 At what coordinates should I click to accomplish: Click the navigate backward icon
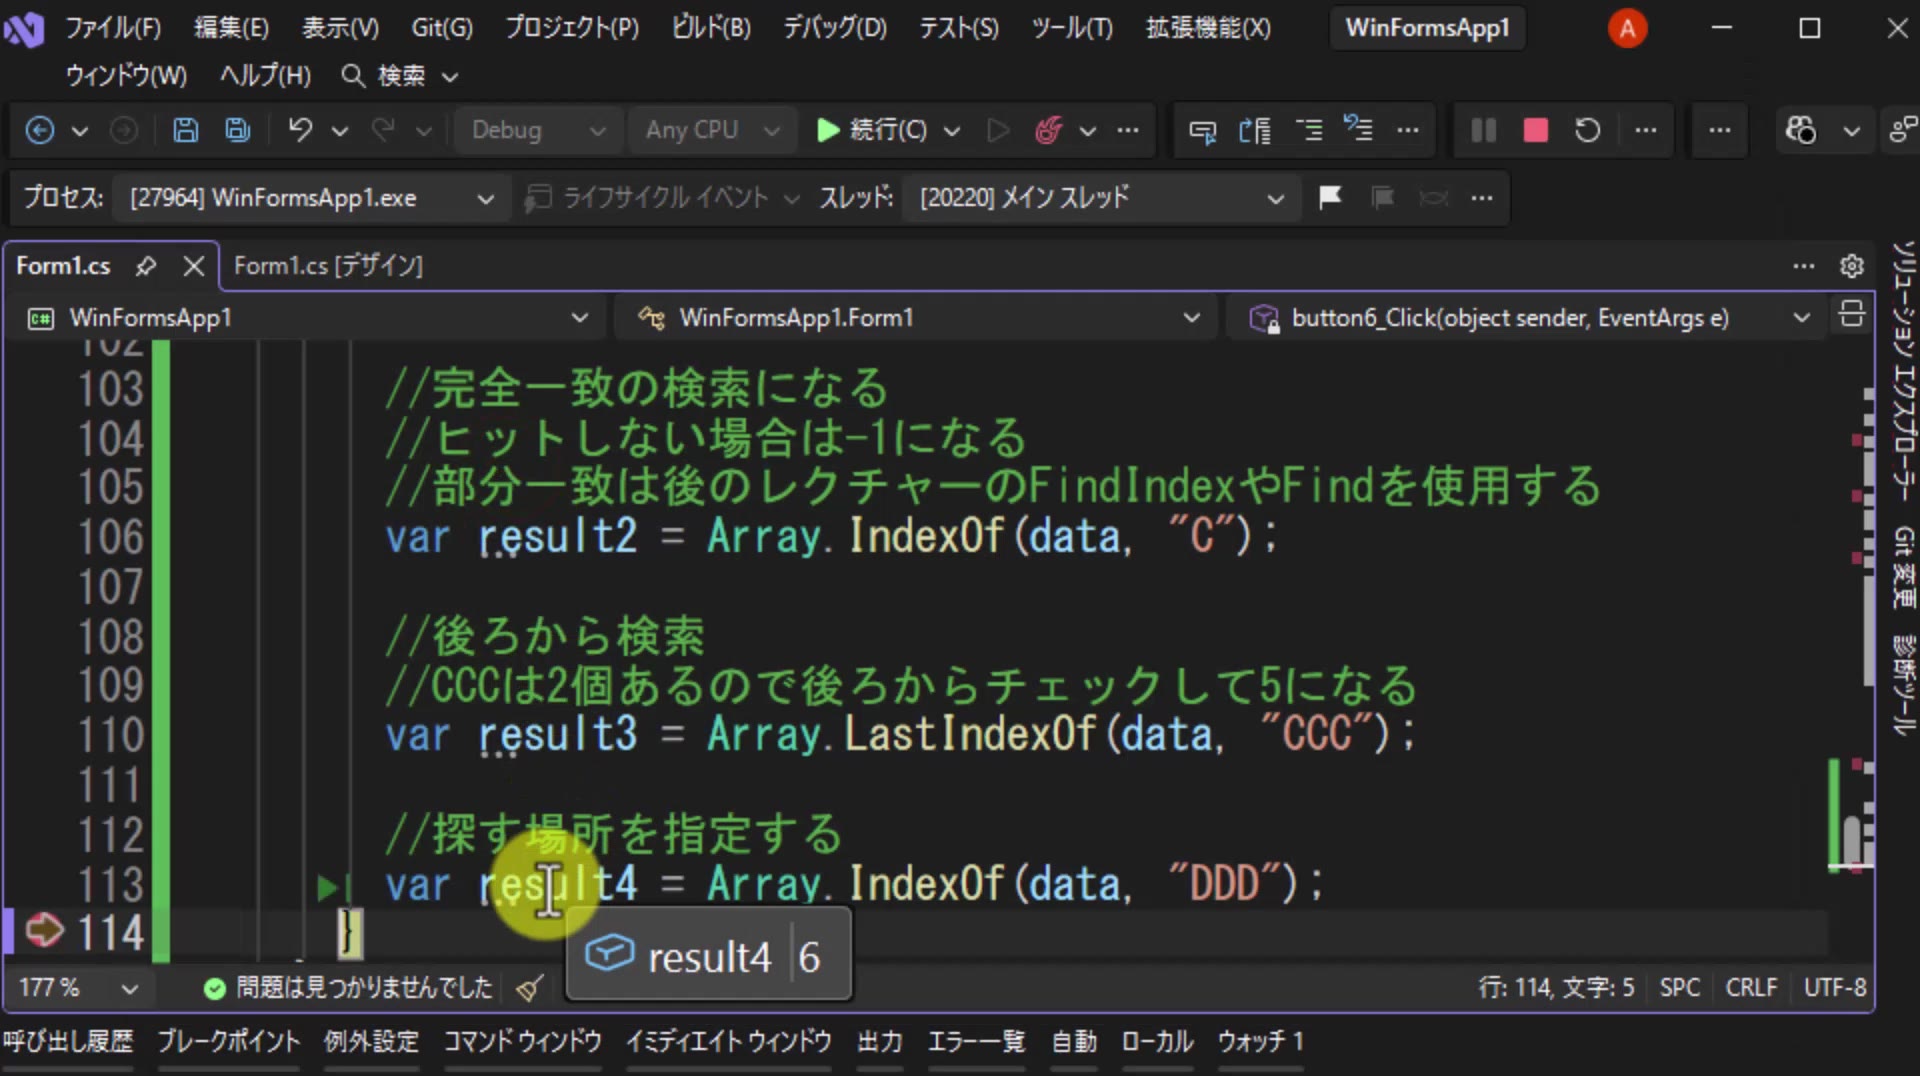pyautogui.click(x=40, y=130)
